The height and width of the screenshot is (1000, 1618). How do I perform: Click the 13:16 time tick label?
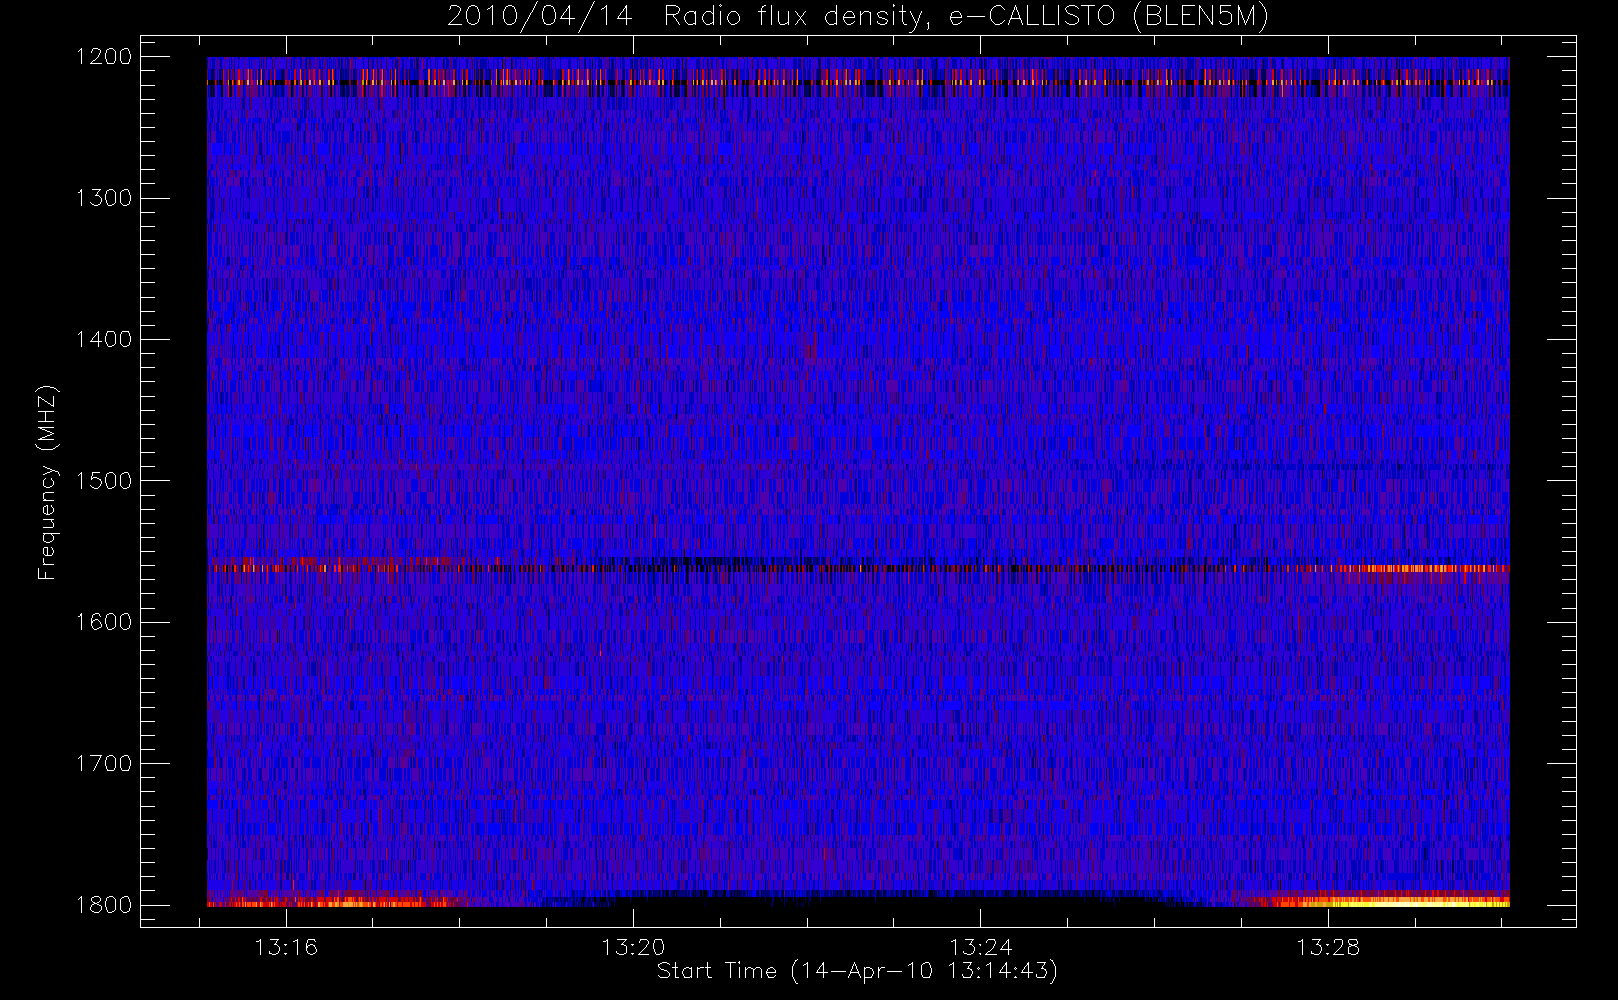coord(286,947)
